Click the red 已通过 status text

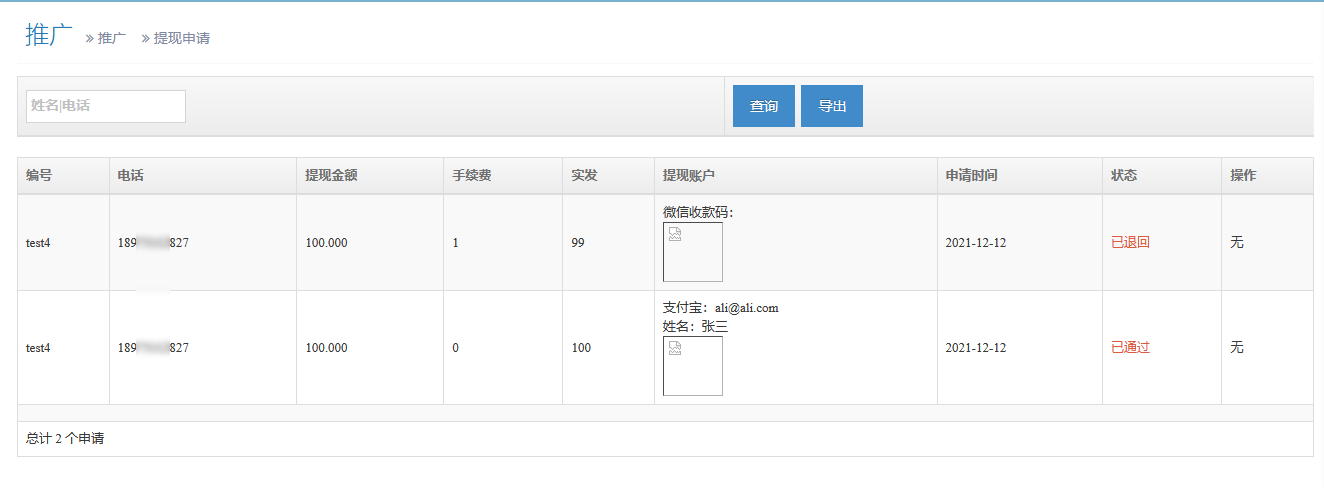tap(1130, 348)
